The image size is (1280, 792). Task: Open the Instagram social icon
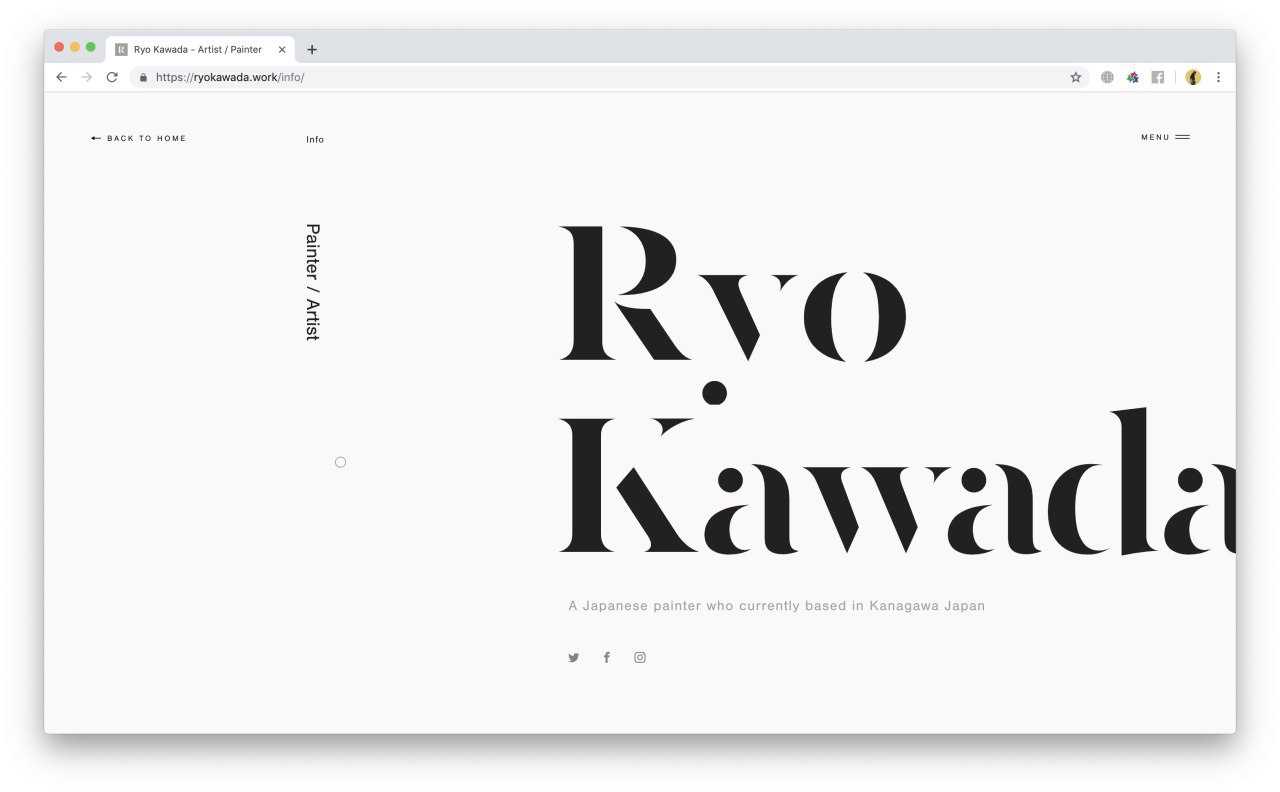pos(640,657)
